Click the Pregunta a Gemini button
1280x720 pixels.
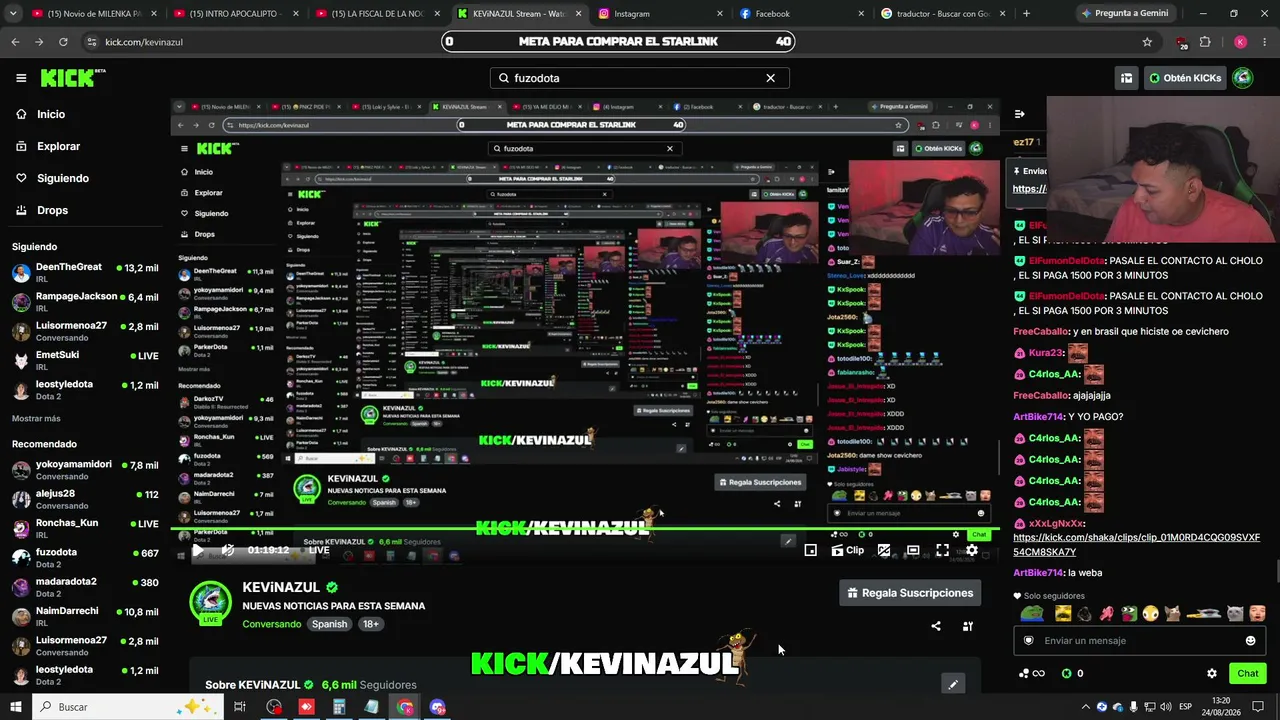click(1125, 14)
